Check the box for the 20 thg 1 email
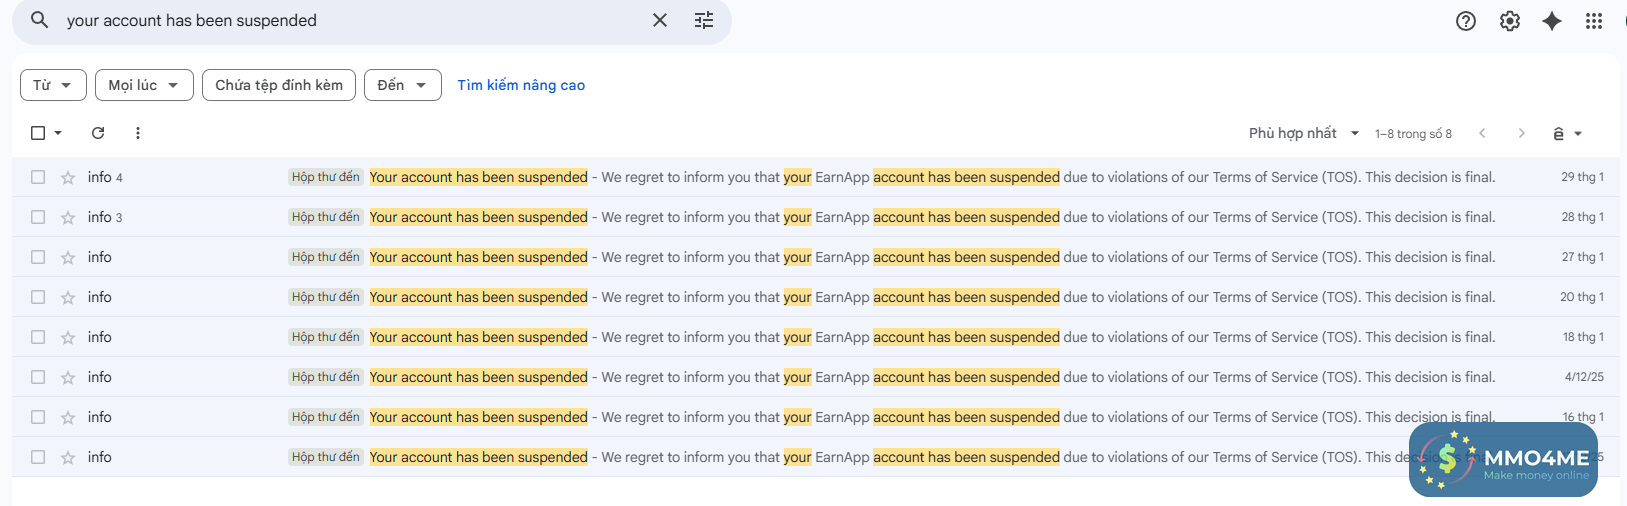 tap(38, 297)
